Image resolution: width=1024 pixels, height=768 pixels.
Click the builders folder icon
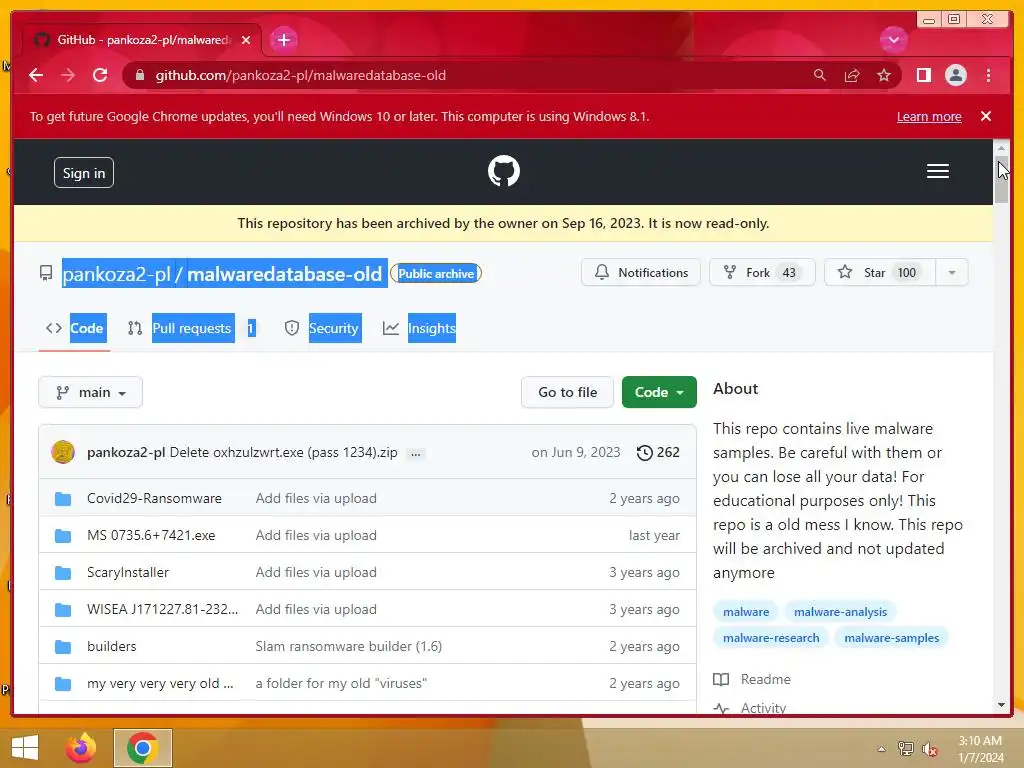coord(63,647)
